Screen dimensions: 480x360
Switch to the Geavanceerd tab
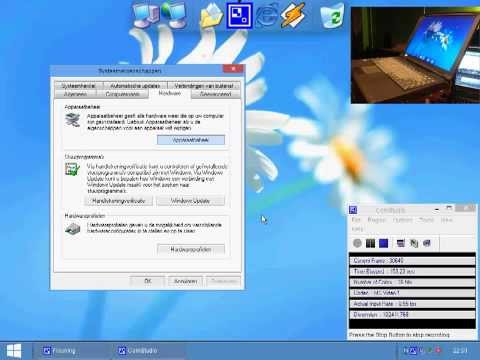click(x=216, y=94)
